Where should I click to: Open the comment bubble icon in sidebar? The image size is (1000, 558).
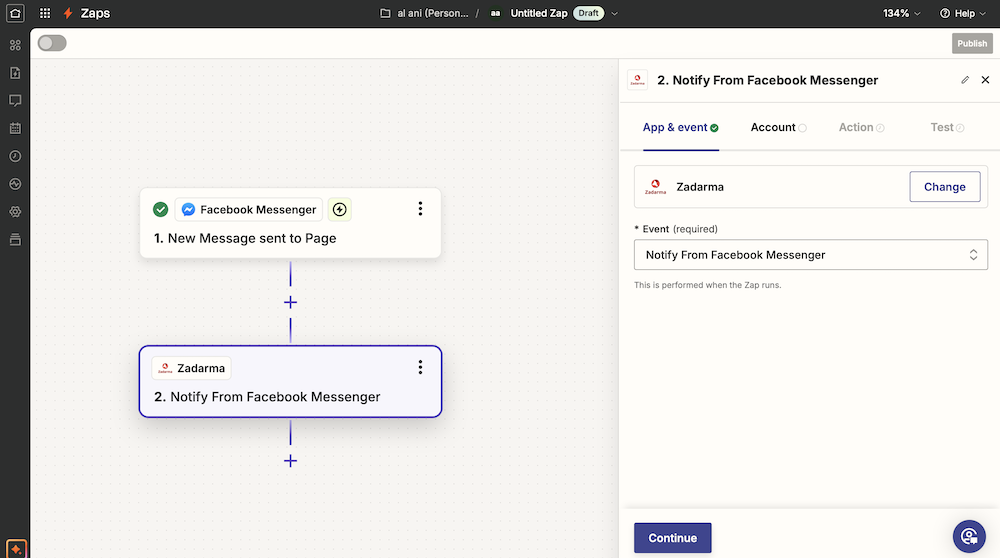[15, 101]
